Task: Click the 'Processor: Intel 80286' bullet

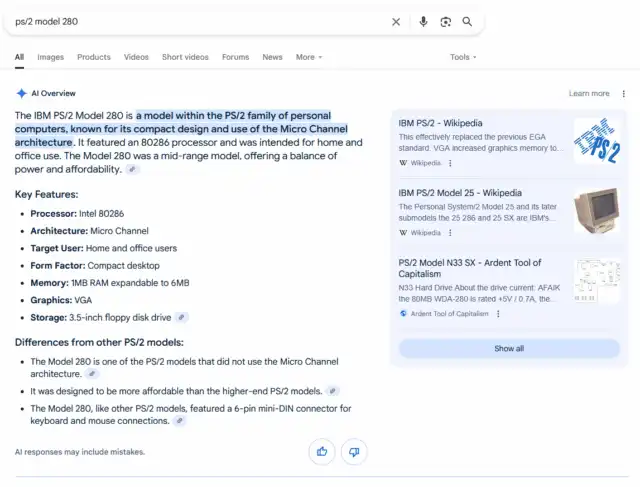Action: pyautogui.click(x=77, y=213)
